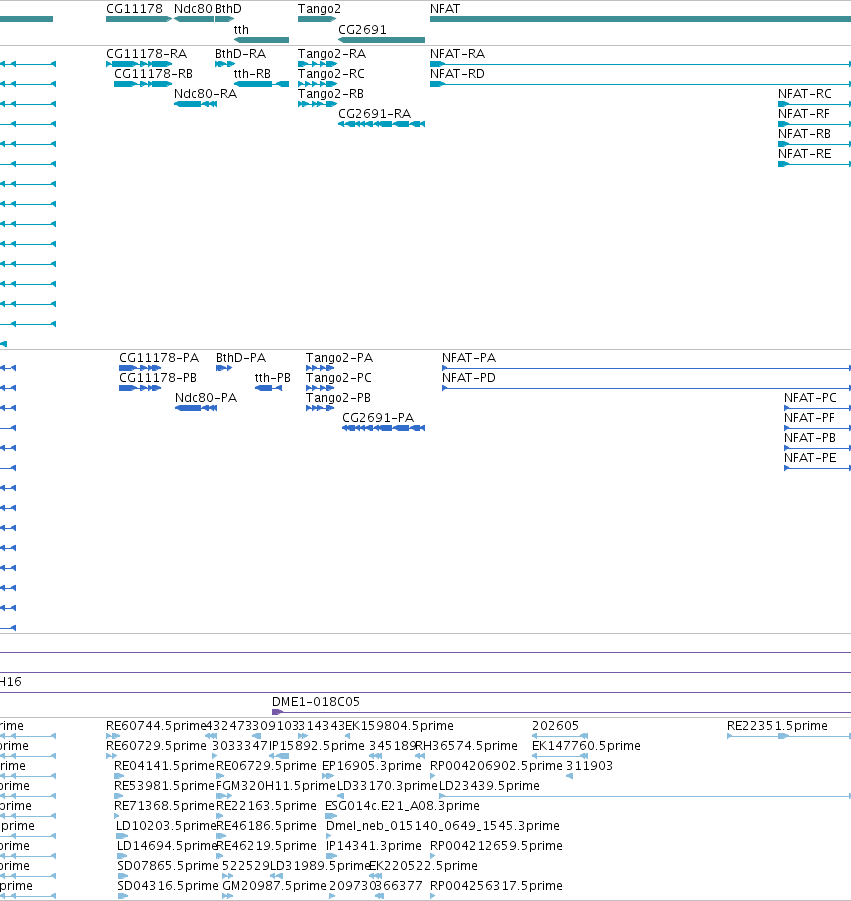
Task: Click EST 202605 label
Action: point(555,726)
